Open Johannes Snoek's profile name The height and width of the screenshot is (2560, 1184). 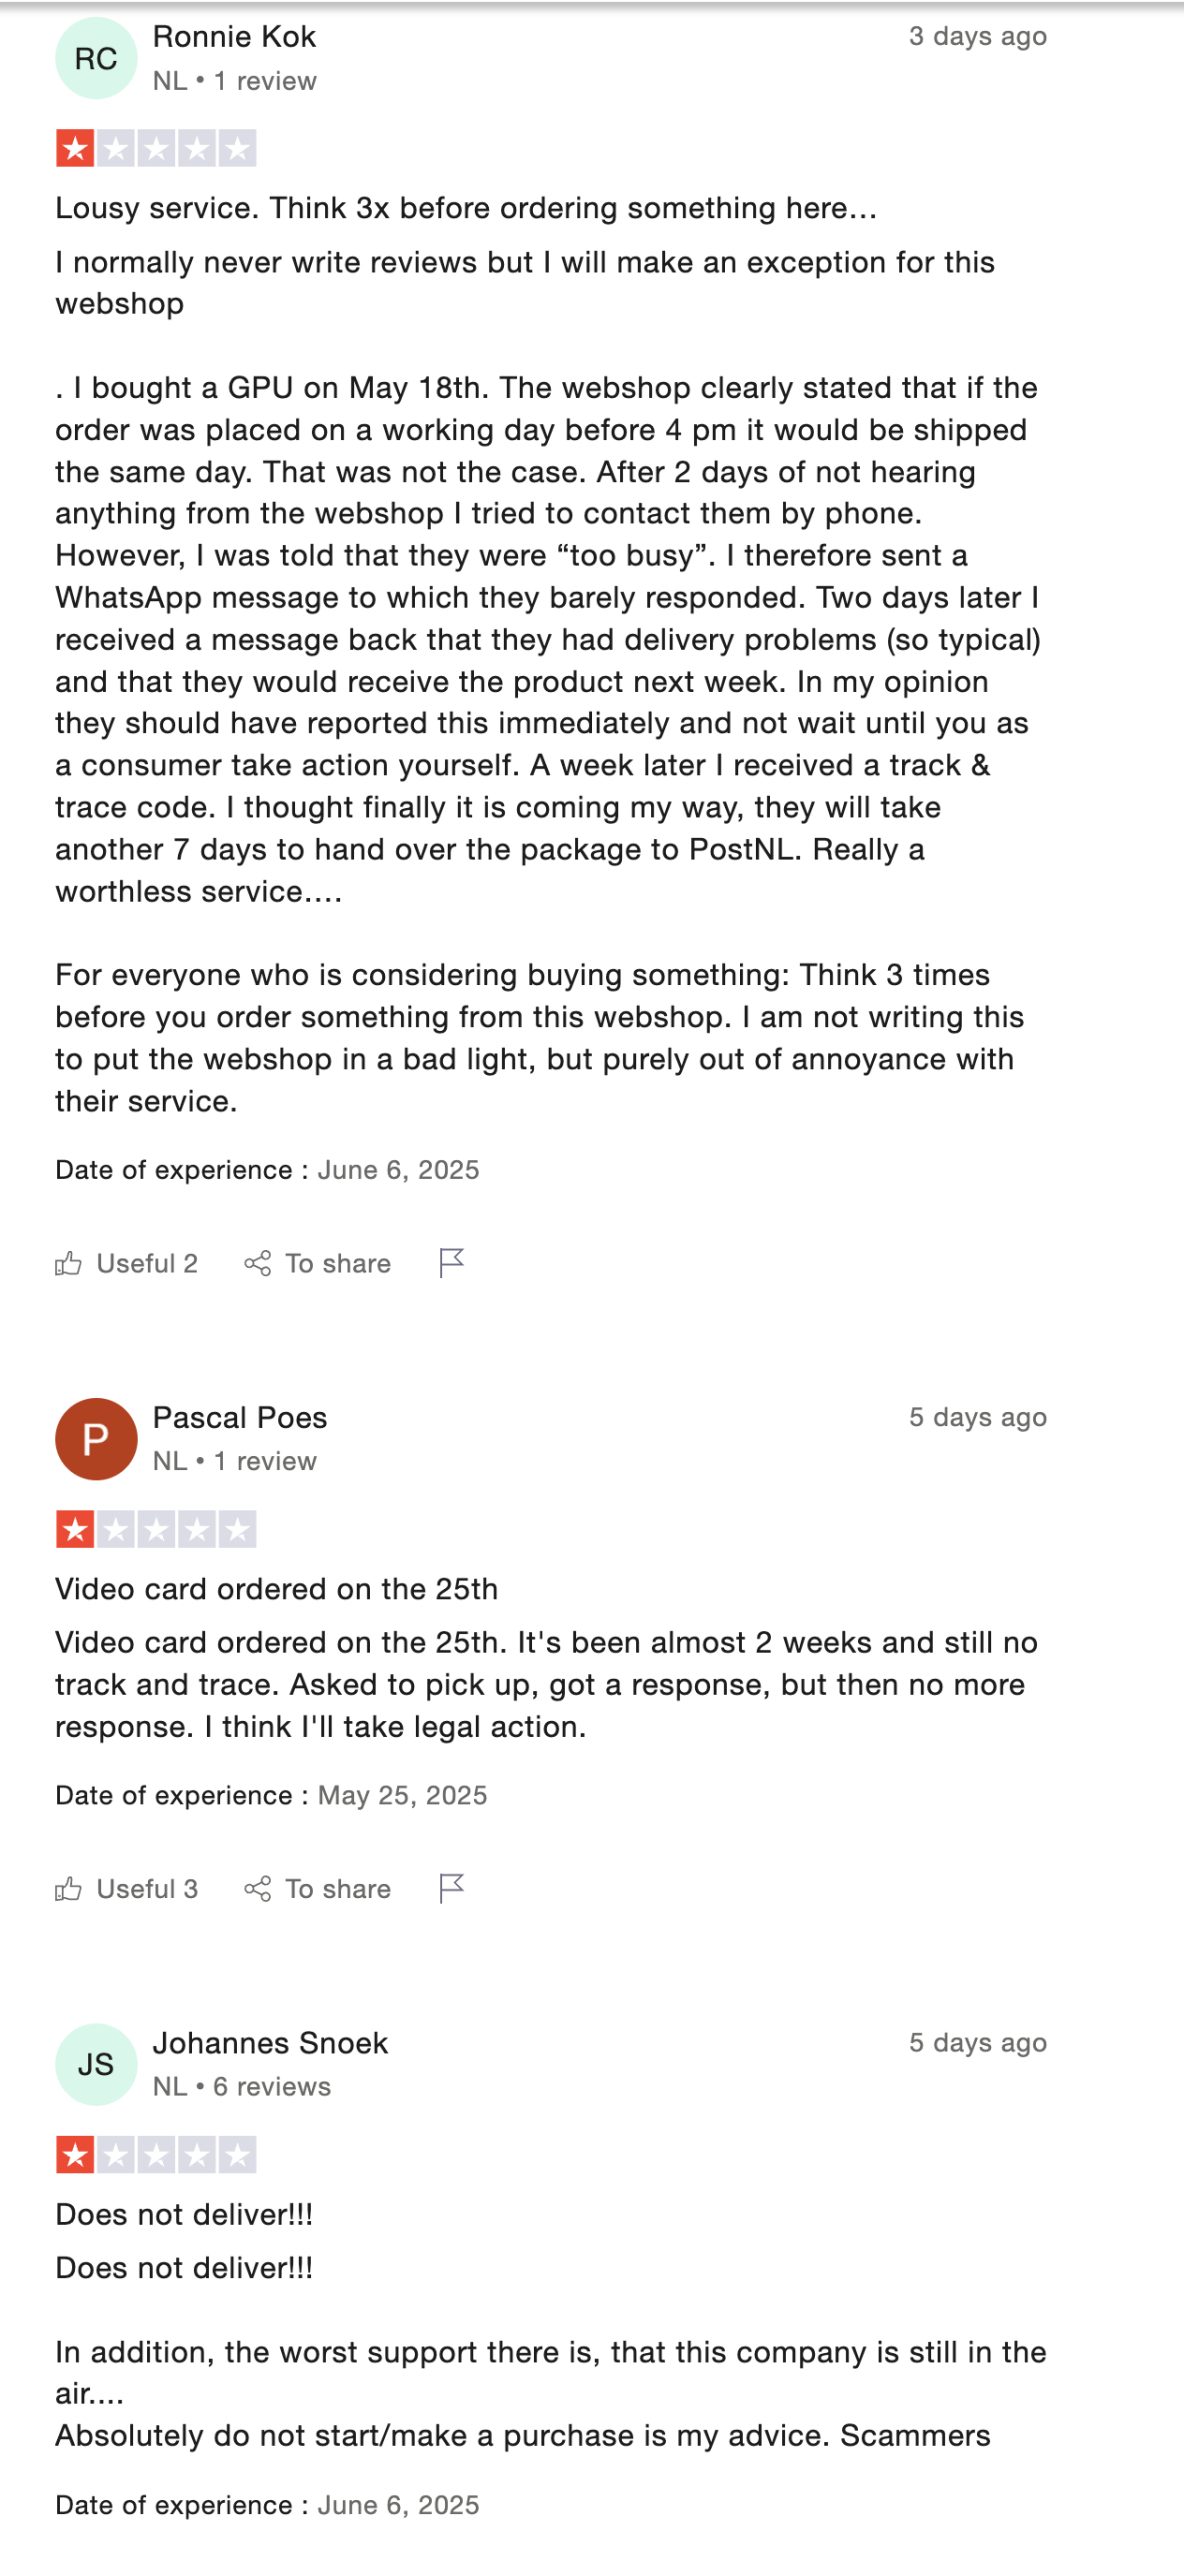pyautogui.click(x=270, y=2043)
